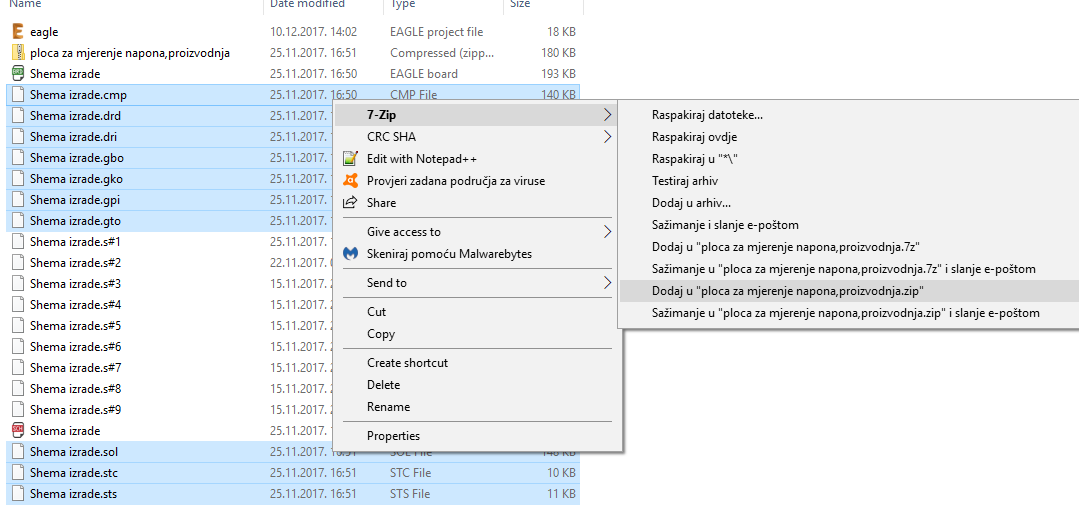1079x514 pixels.
Task: Expand the CRC SHA submenu arrow
Action: (x=608, y=137)
